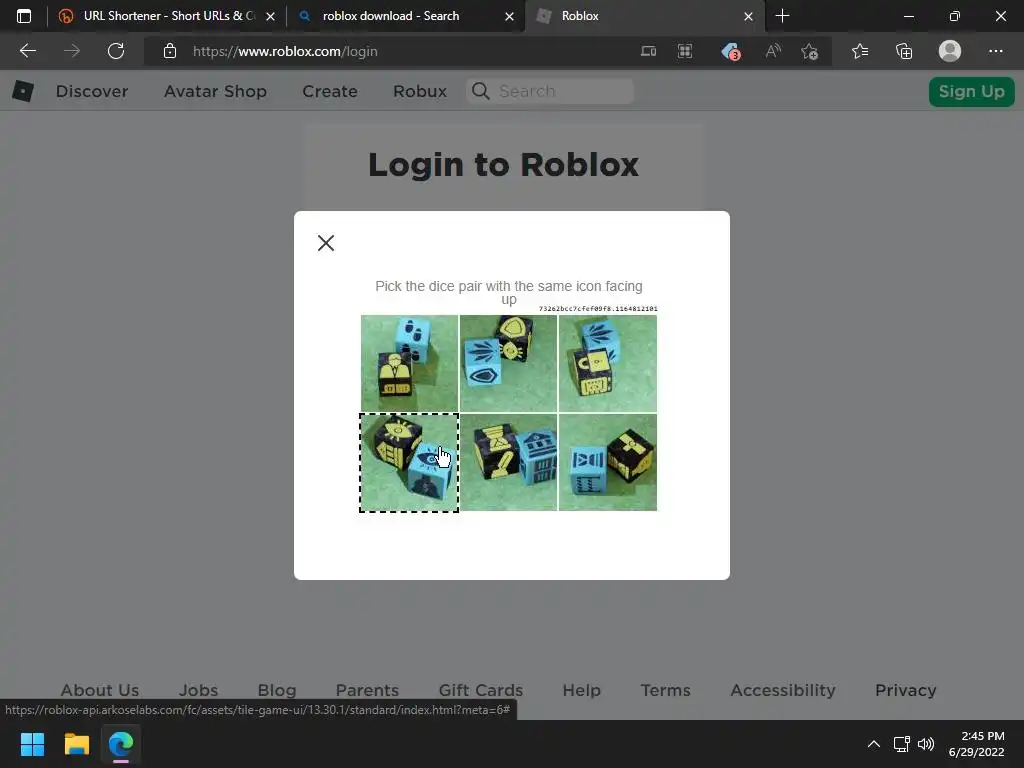Open the tab actions menu icon

24,16
